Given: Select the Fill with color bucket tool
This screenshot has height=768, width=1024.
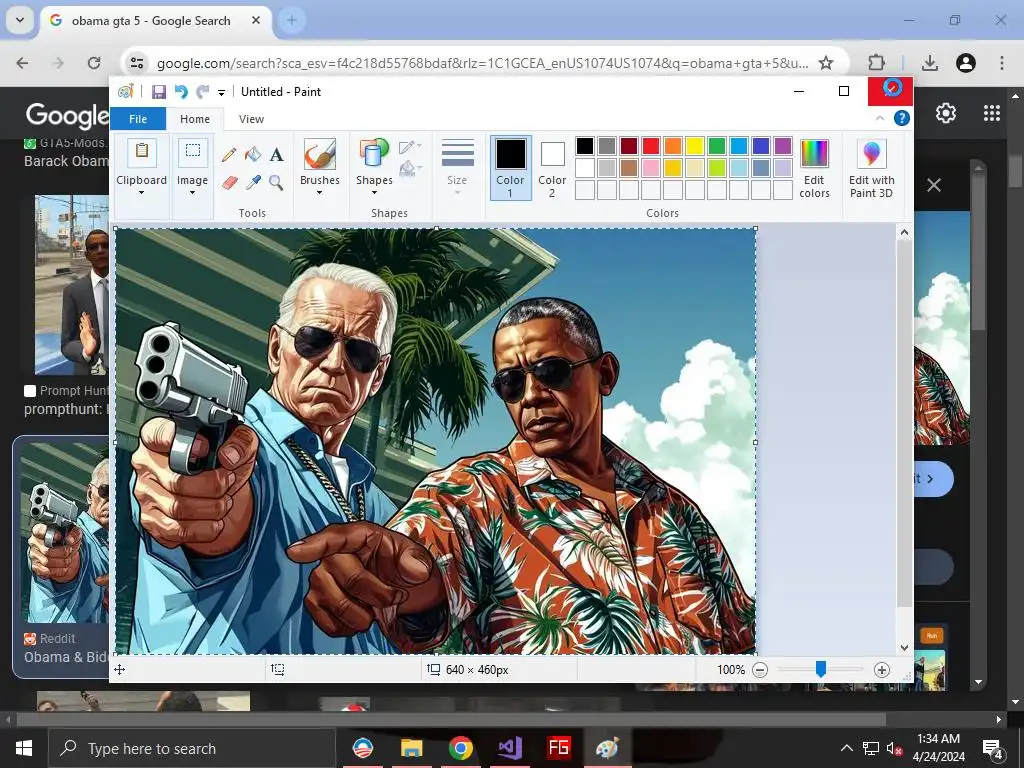Looking at the screenshot, I should [253, 155].
